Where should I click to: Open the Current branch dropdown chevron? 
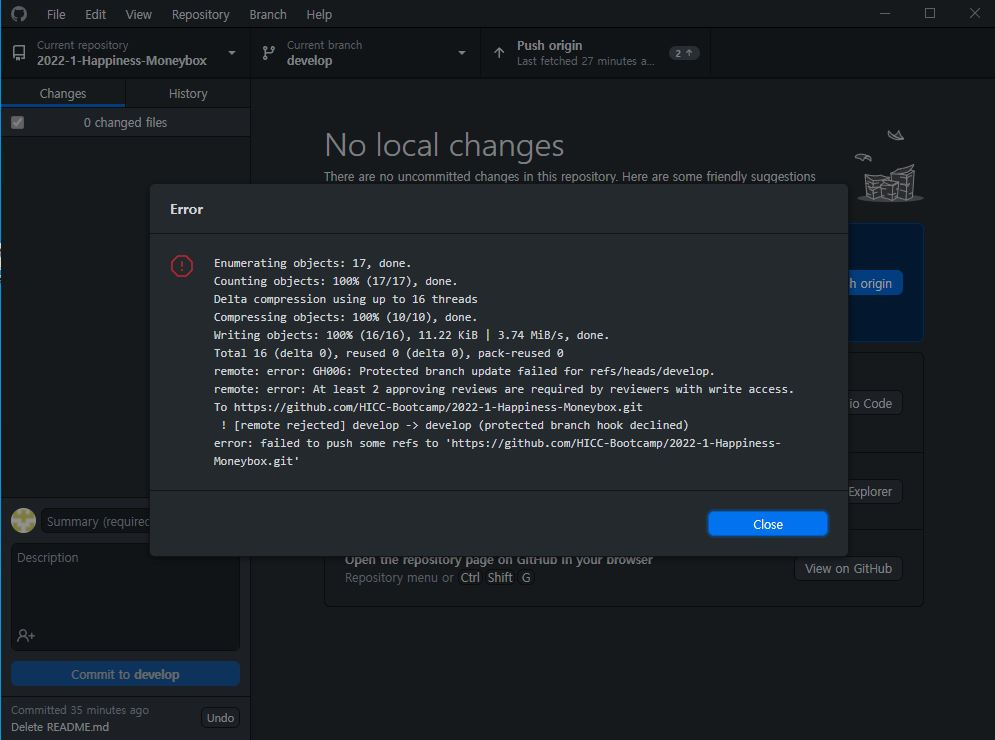(461, 52)
